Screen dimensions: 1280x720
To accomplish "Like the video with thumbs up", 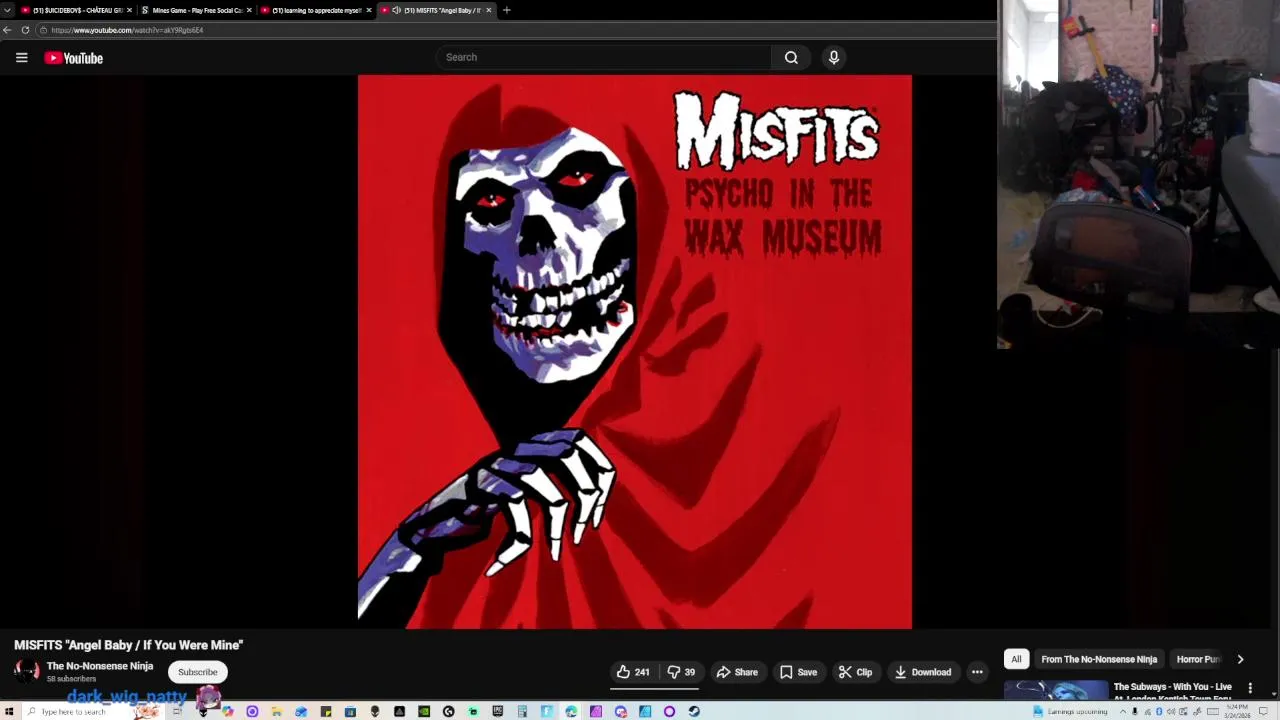I will tap(633, 672).
